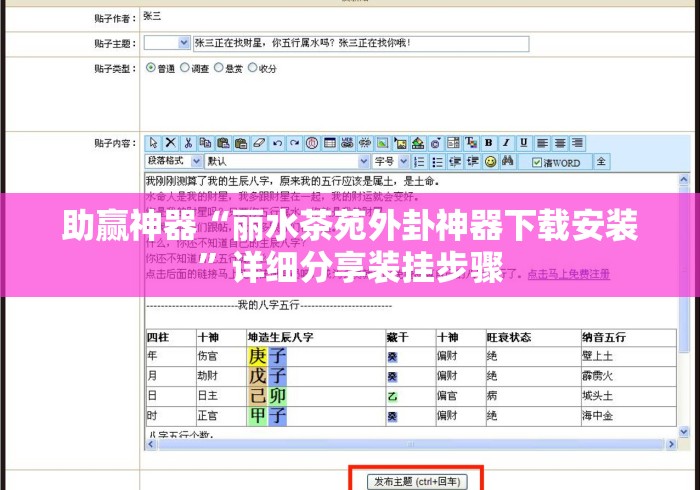700x490 pixels.
Task: Click the red circular stamp icon
Action: (x=312, y=143)
